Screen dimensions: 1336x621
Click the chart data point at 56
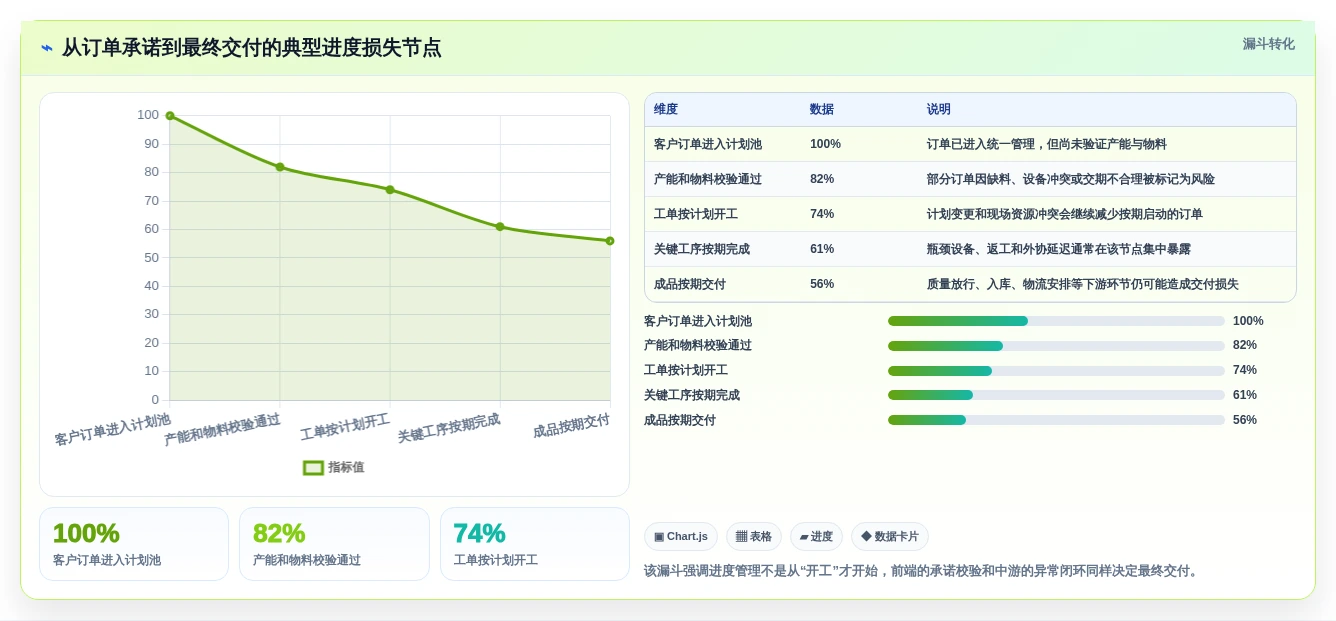click(x=610, y=241)
